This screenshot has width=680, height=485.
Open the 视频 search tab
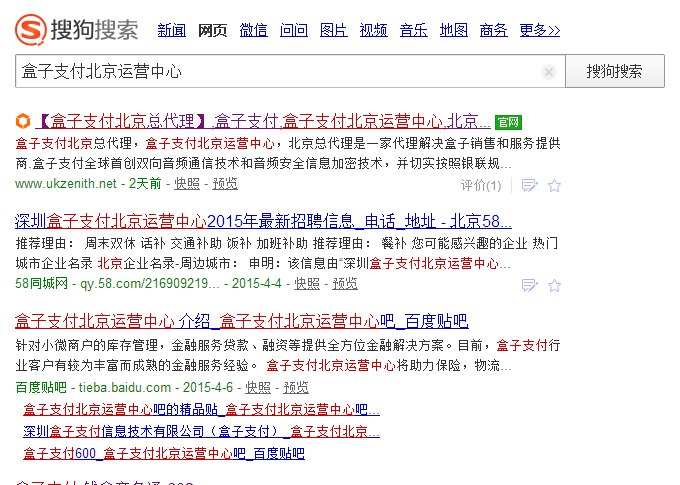373,30
